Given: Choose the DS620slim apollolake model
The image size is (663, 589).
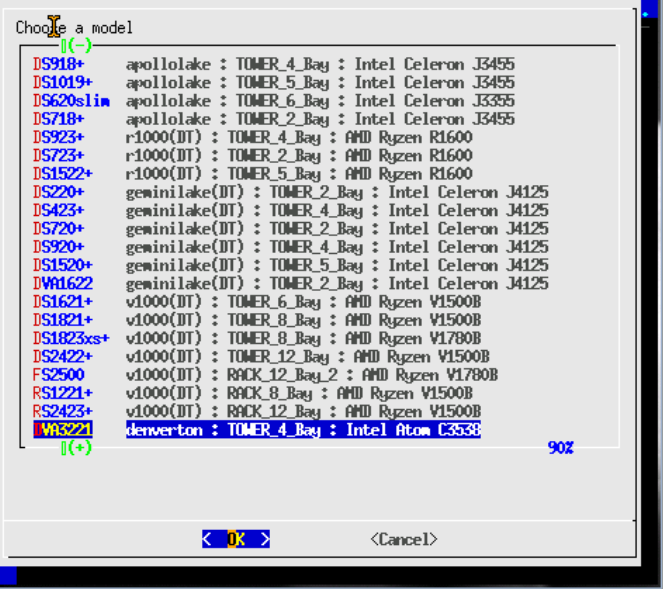Looking at the screenshot, I should [274, 101].
